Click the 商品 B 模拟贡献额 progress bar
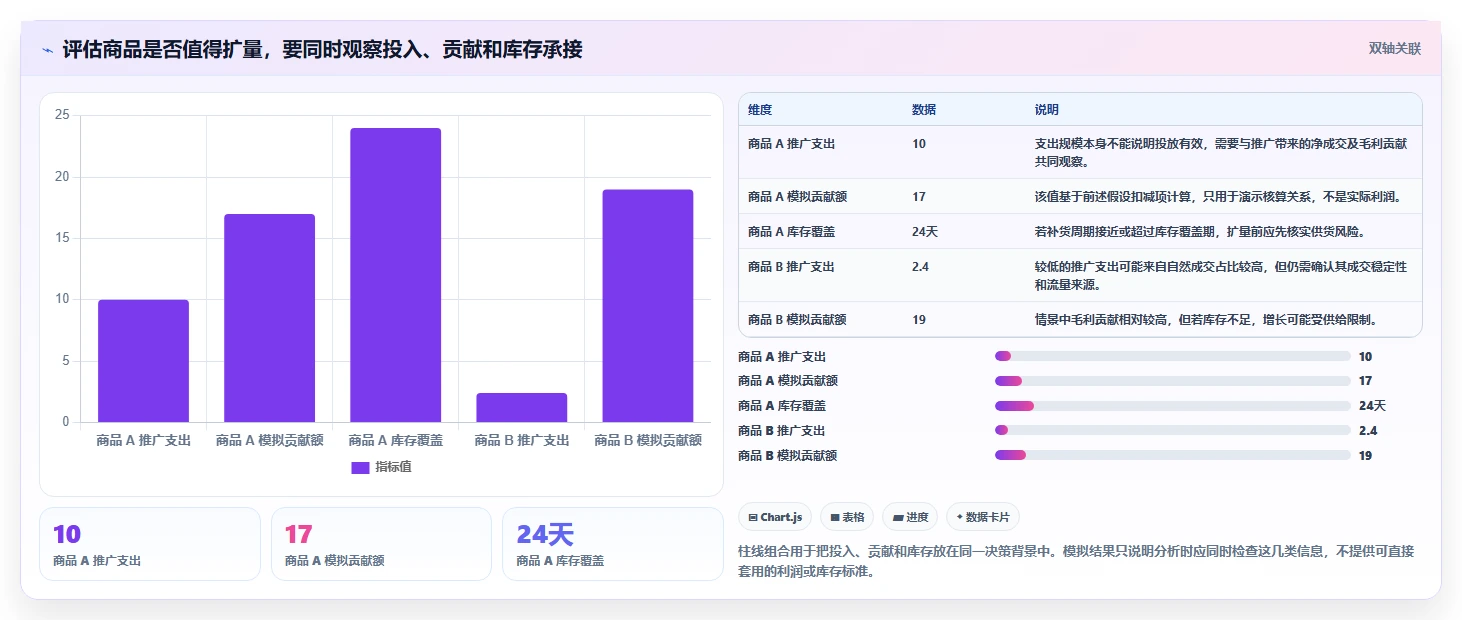Viewport: 1462px width, 620px height. (x=1173, y=455)
